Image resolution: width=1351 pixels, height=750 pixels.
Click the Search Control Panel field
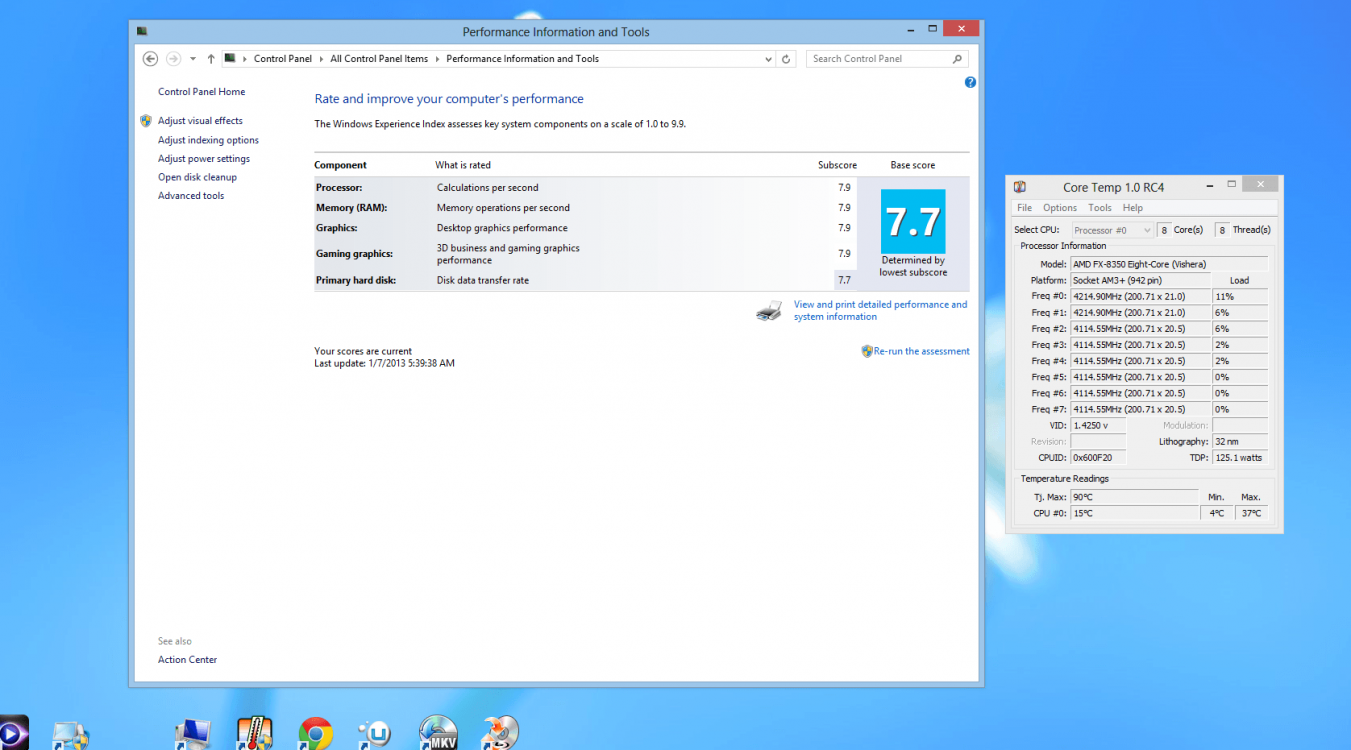tap(878, 59)
